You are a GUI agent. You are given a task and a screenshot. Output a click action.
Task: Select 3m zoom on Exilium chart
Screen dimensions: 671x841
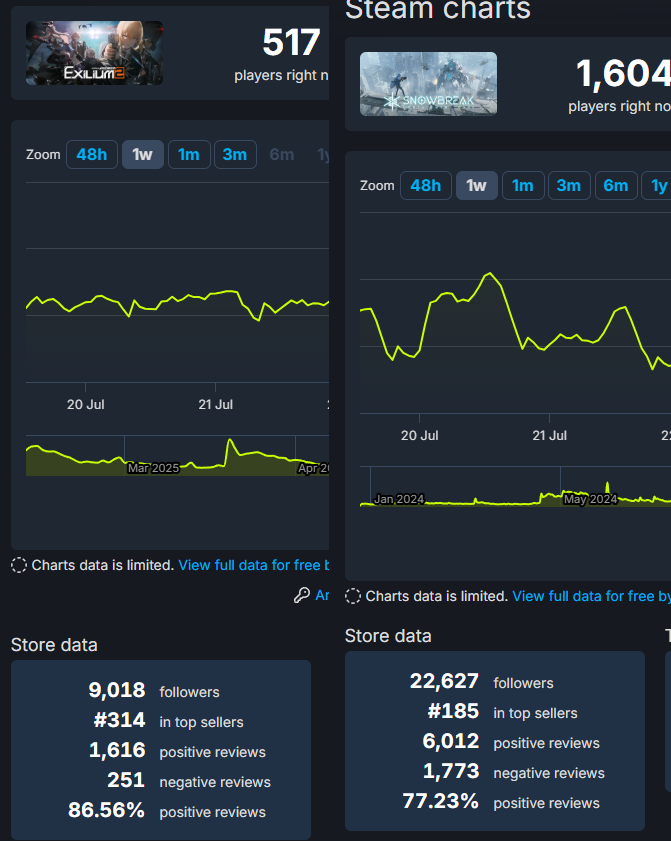point(235,154)
